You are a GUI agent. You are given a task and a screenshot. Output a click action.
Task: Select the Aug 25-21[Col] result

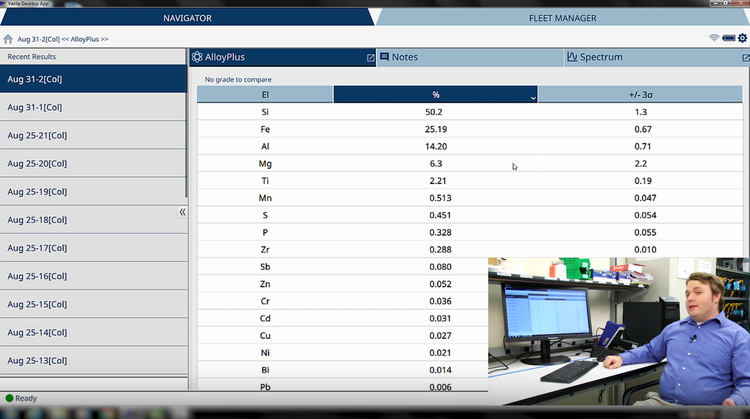92,135
